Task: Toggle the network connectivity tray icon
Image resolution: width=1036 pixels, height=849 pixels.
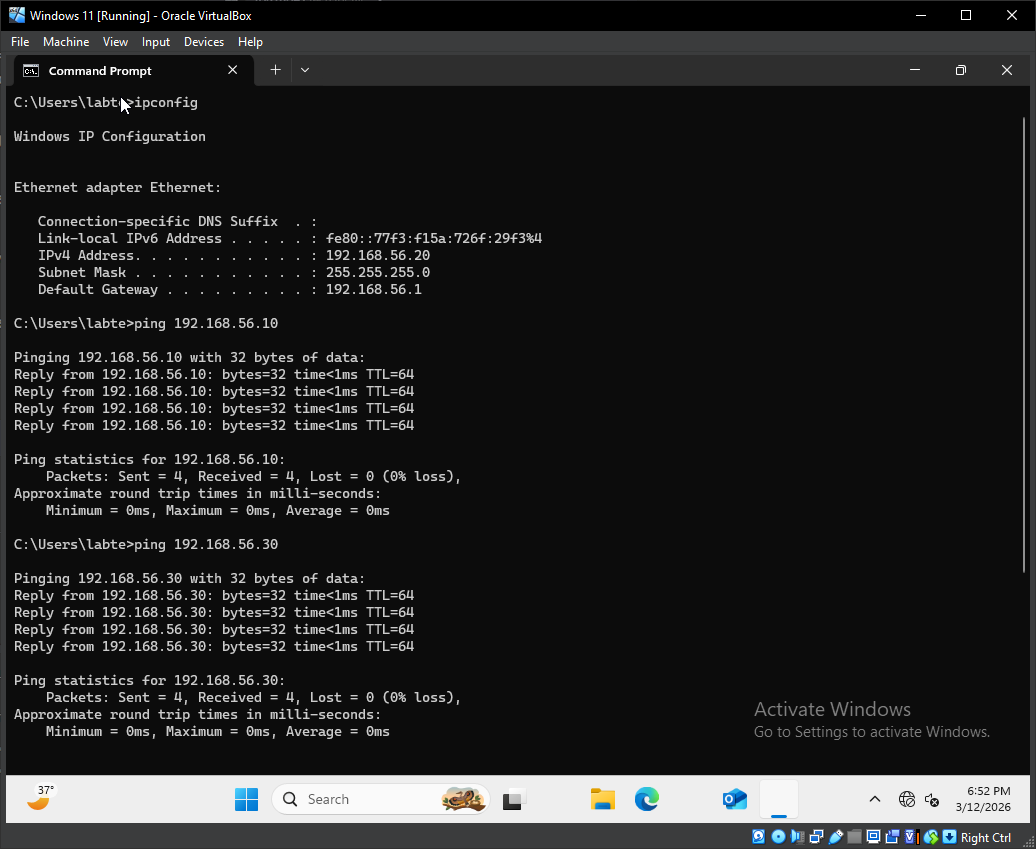Action: [x=908, y=800]
